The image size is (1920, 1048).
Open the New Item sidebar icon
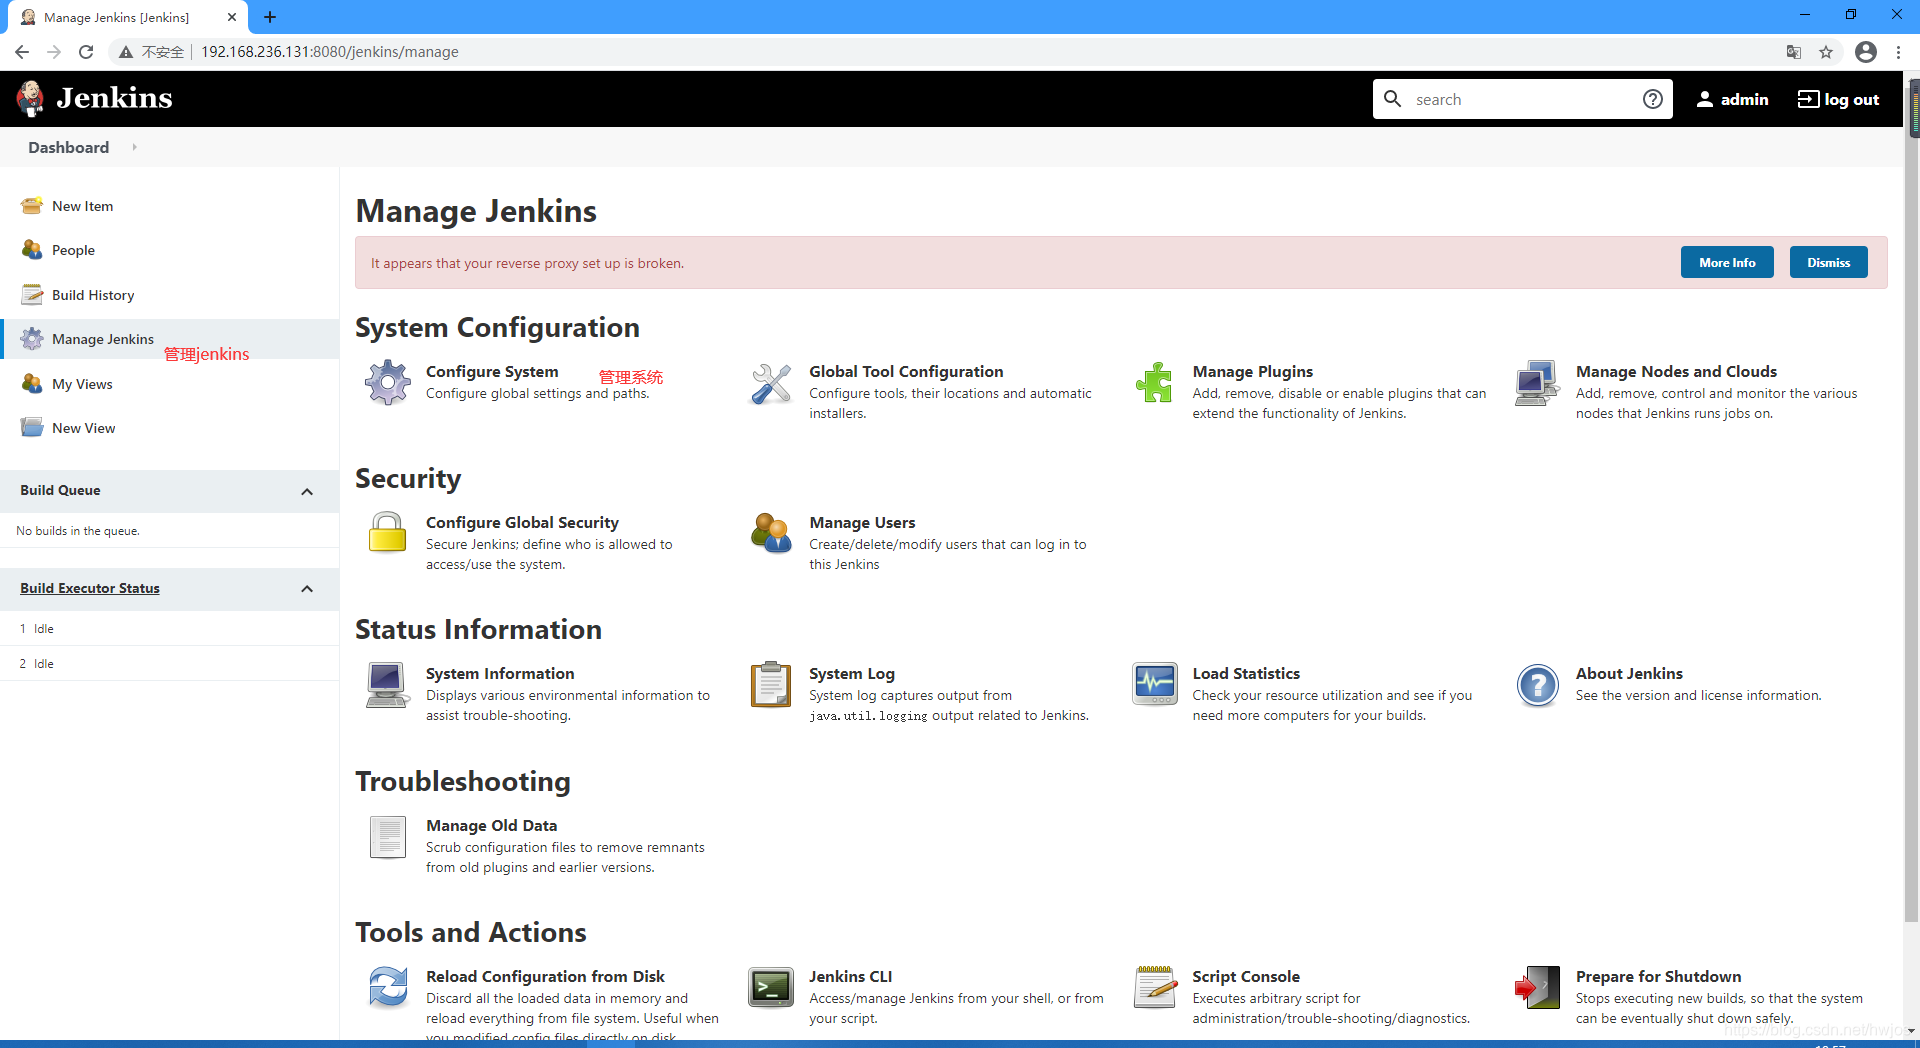click(x=32, y=206)
